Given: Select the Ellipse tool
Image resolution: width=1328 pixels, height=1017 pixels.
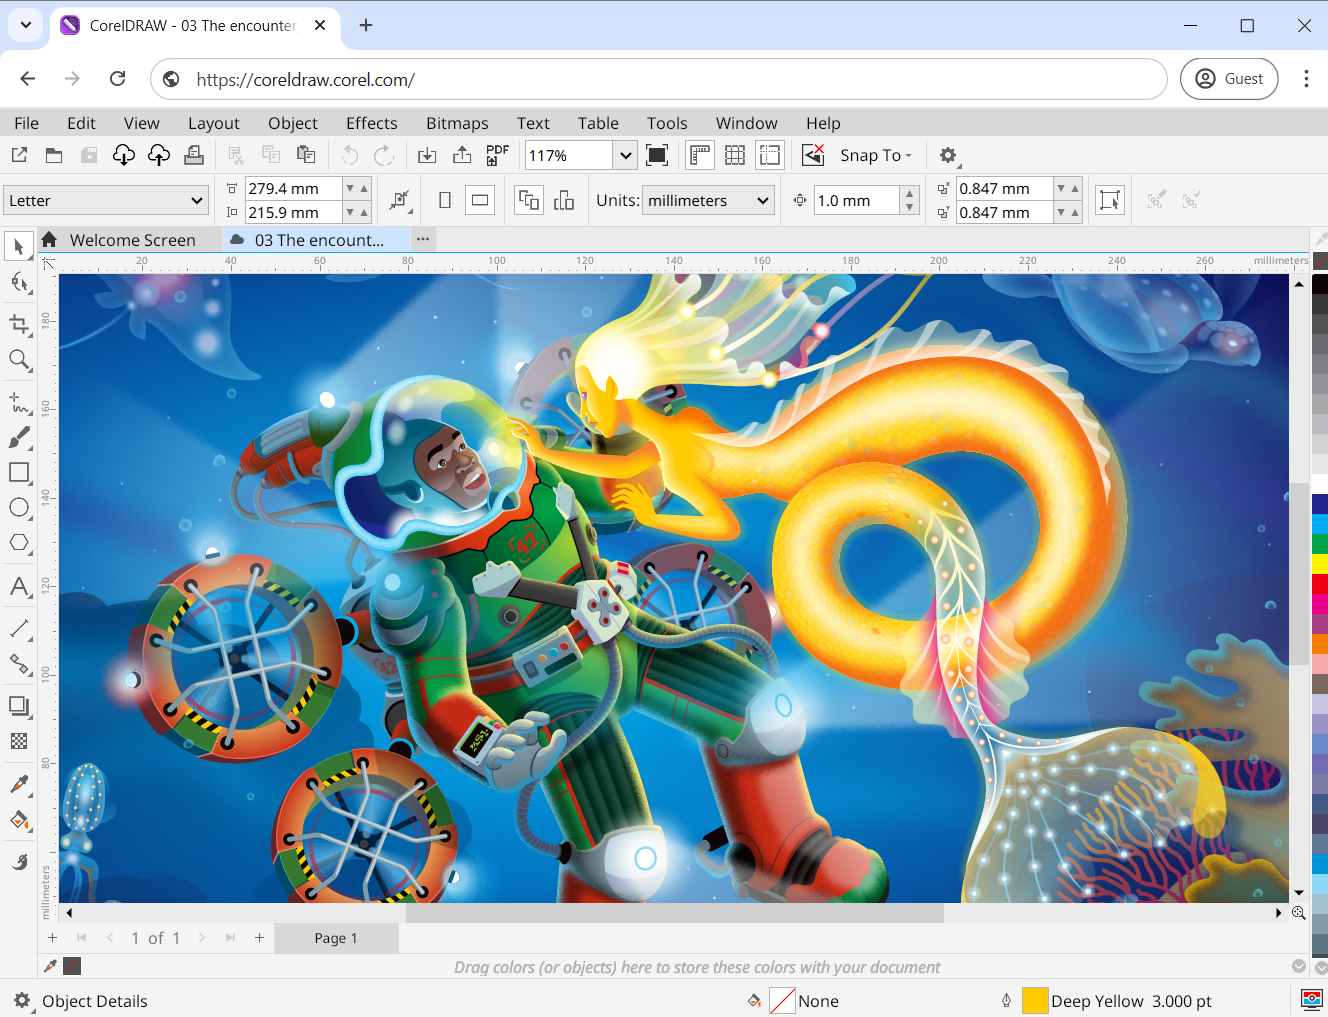Looking at the screenshot, I should pos(18,508).
